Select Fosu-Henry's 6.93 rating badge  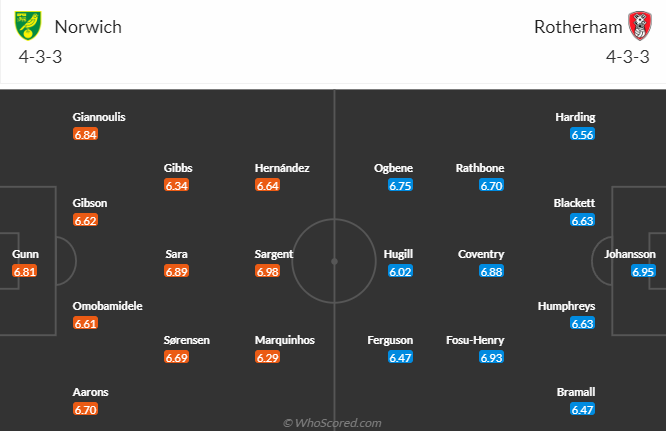click(x=491, y=358)
